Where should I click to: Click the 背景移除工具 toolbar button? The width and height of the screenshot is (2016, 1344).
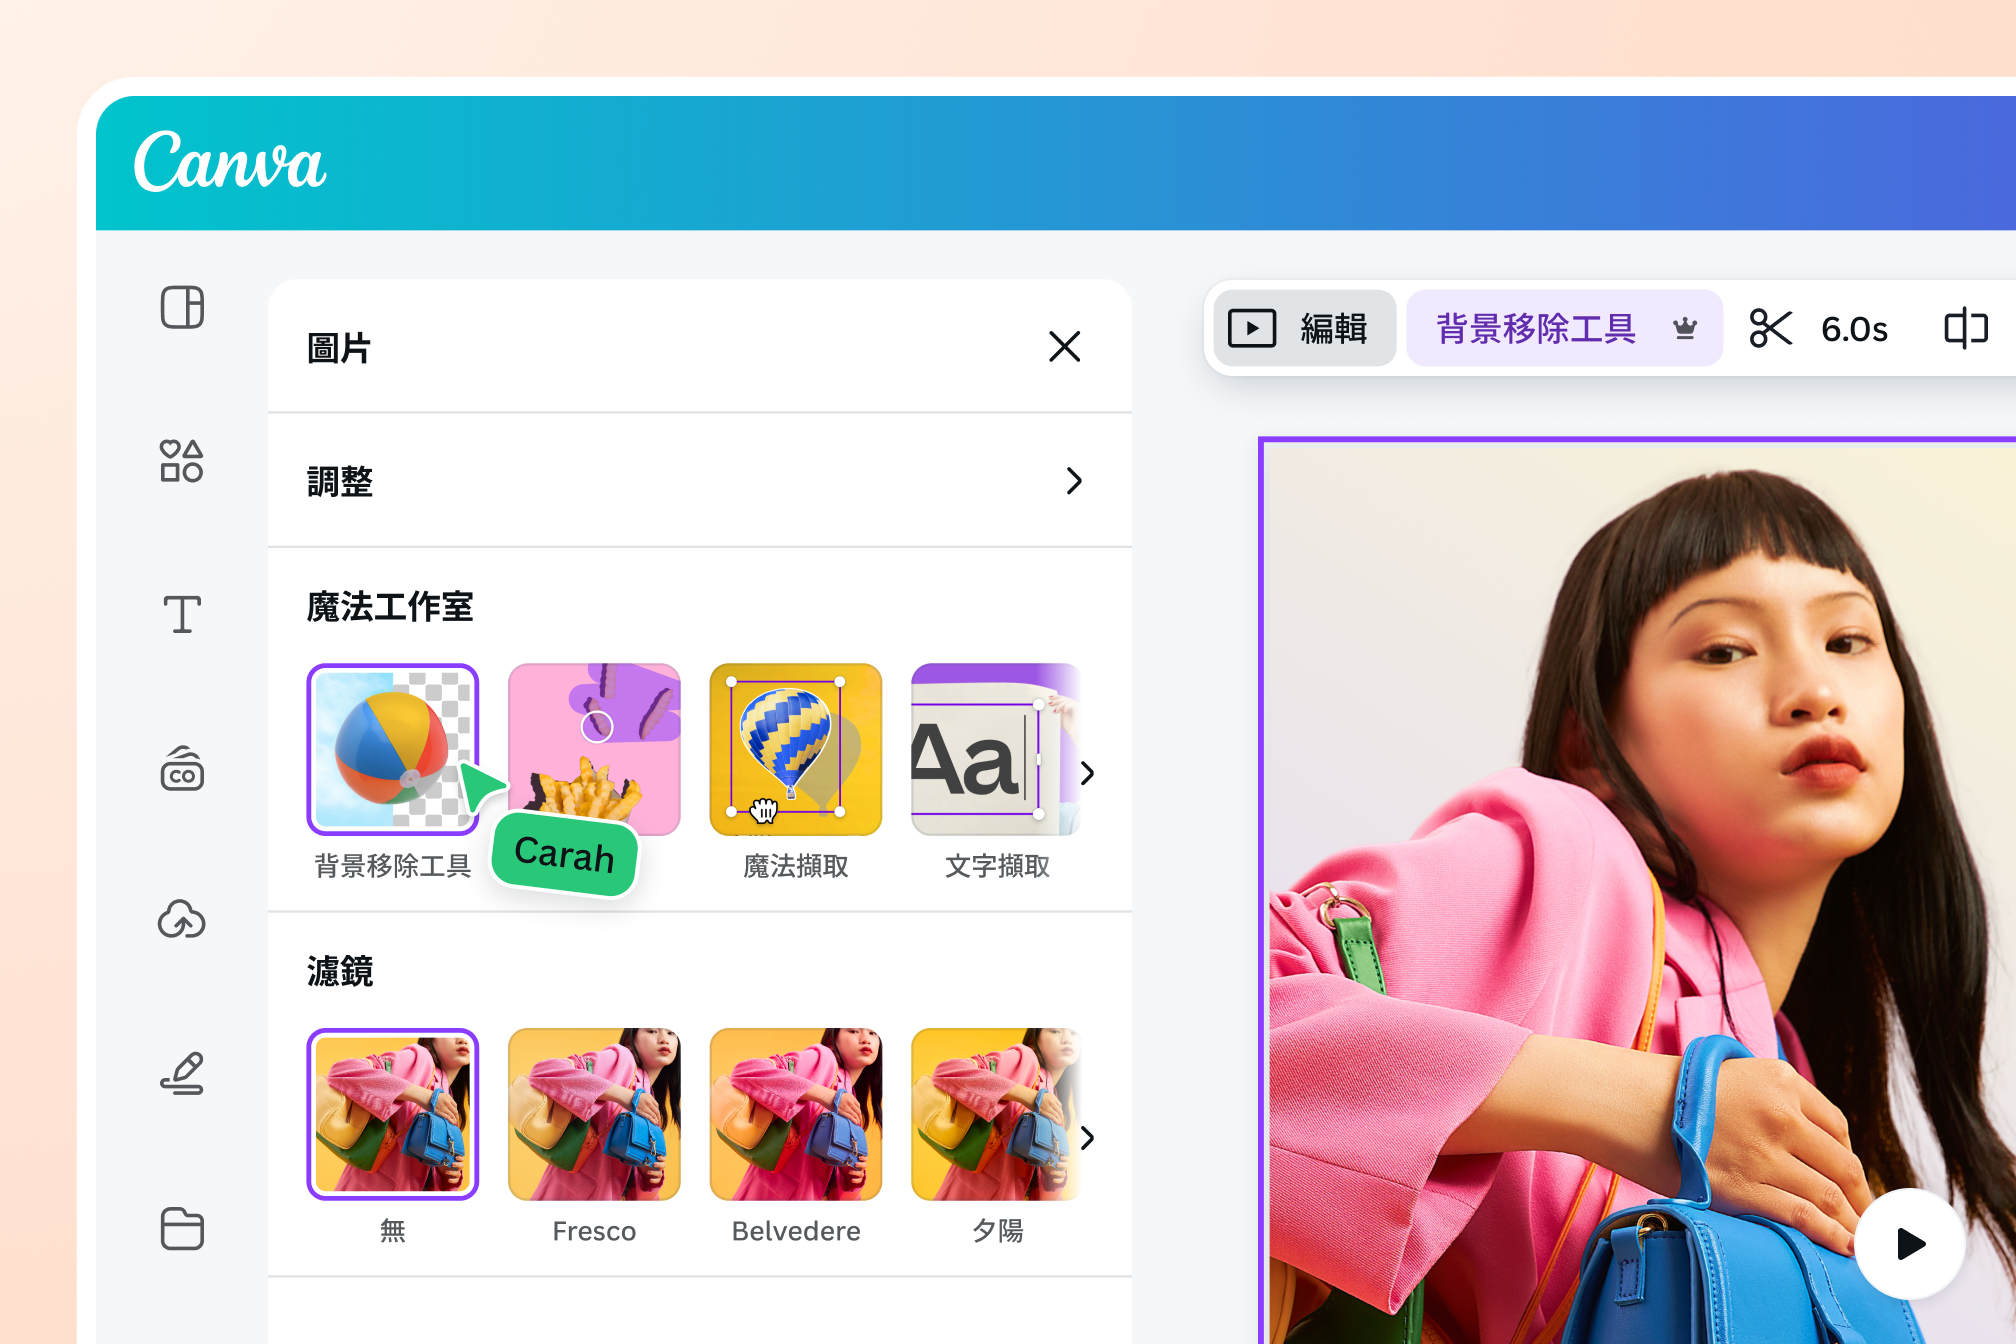pyautogui.click(x=1564, y=328)
